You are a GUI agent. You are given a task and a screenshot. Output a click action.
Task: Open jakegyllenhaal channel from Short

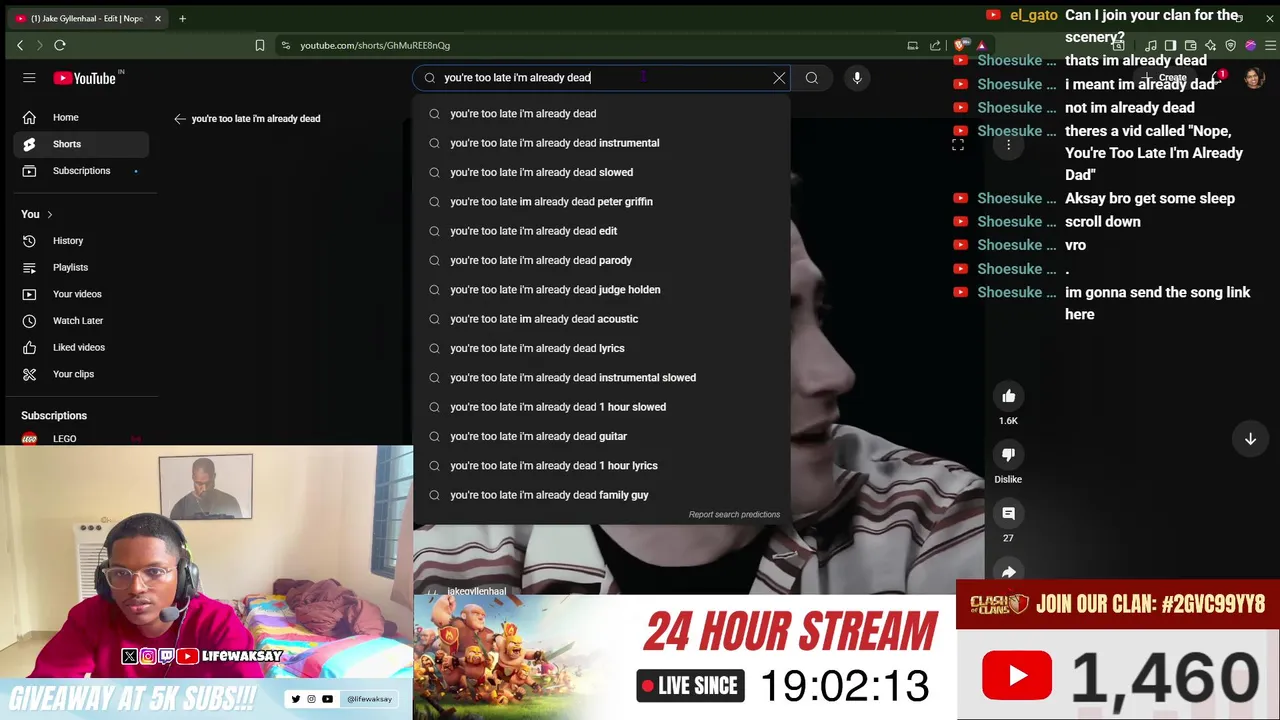point(476,591)
